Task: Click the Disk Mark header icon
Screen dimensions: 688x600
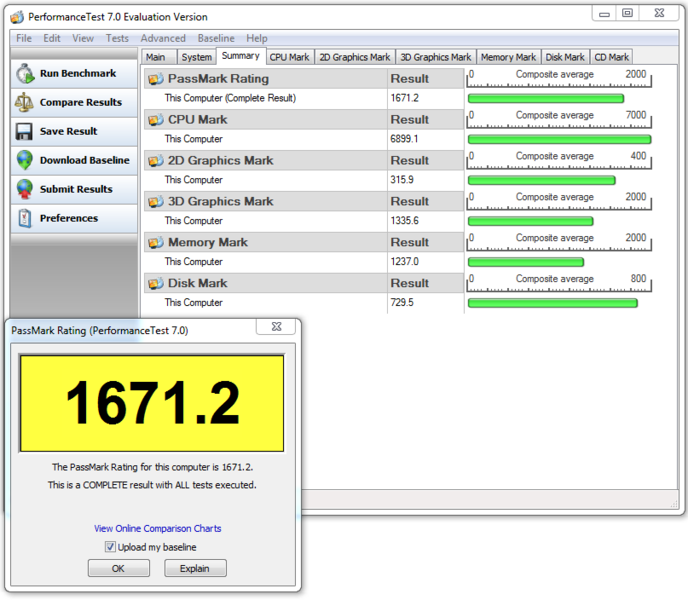Action: tap(155, 284)
